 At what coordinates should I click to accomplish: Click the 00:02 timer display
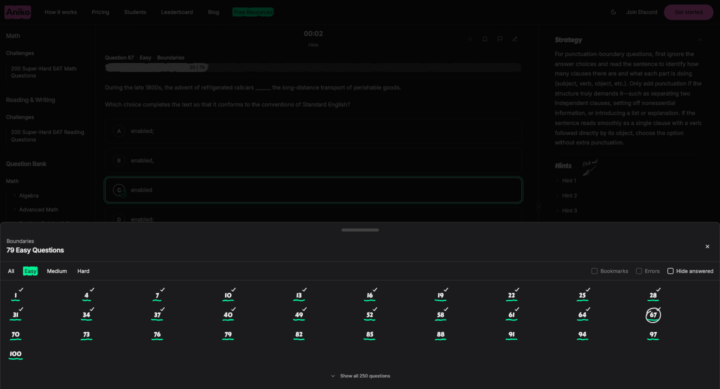click(313, 34)
